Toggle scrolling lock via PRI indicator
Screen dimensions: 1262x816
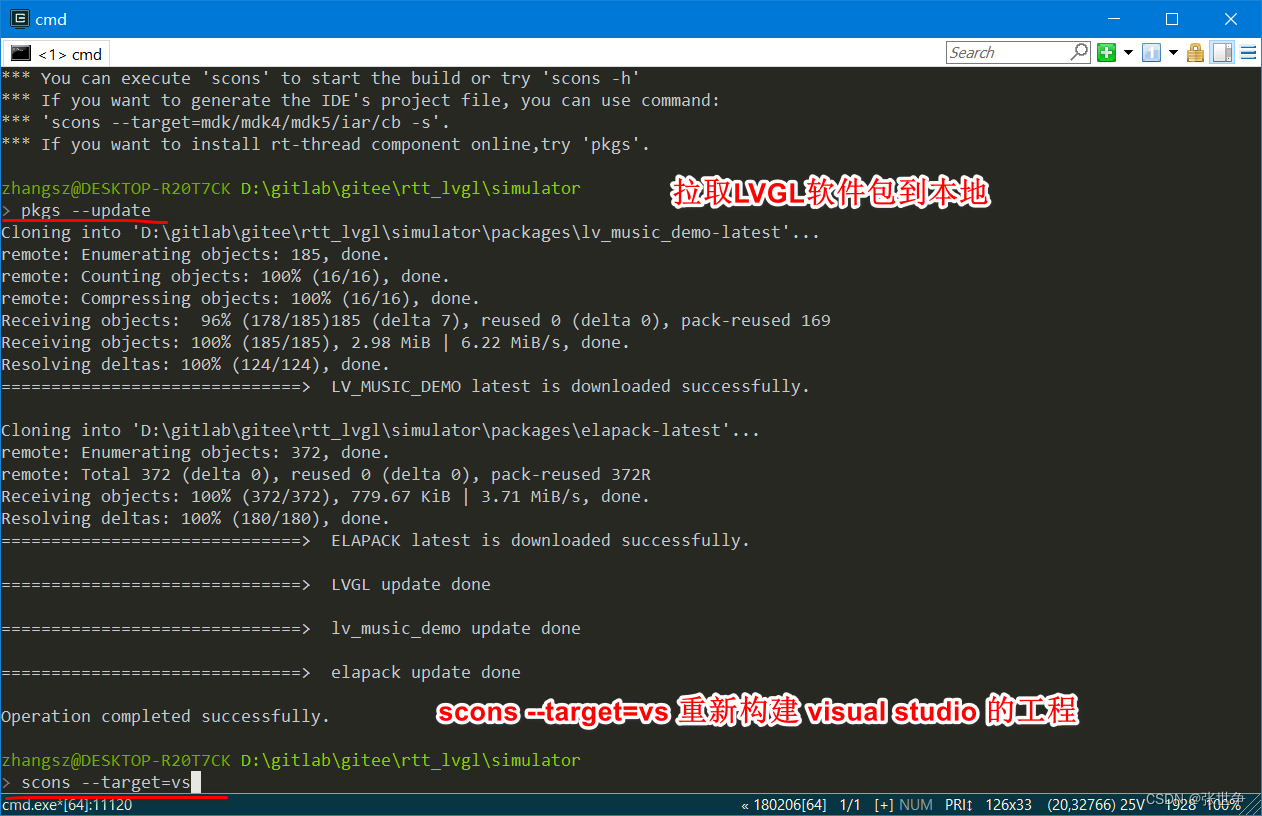[957, 805]
